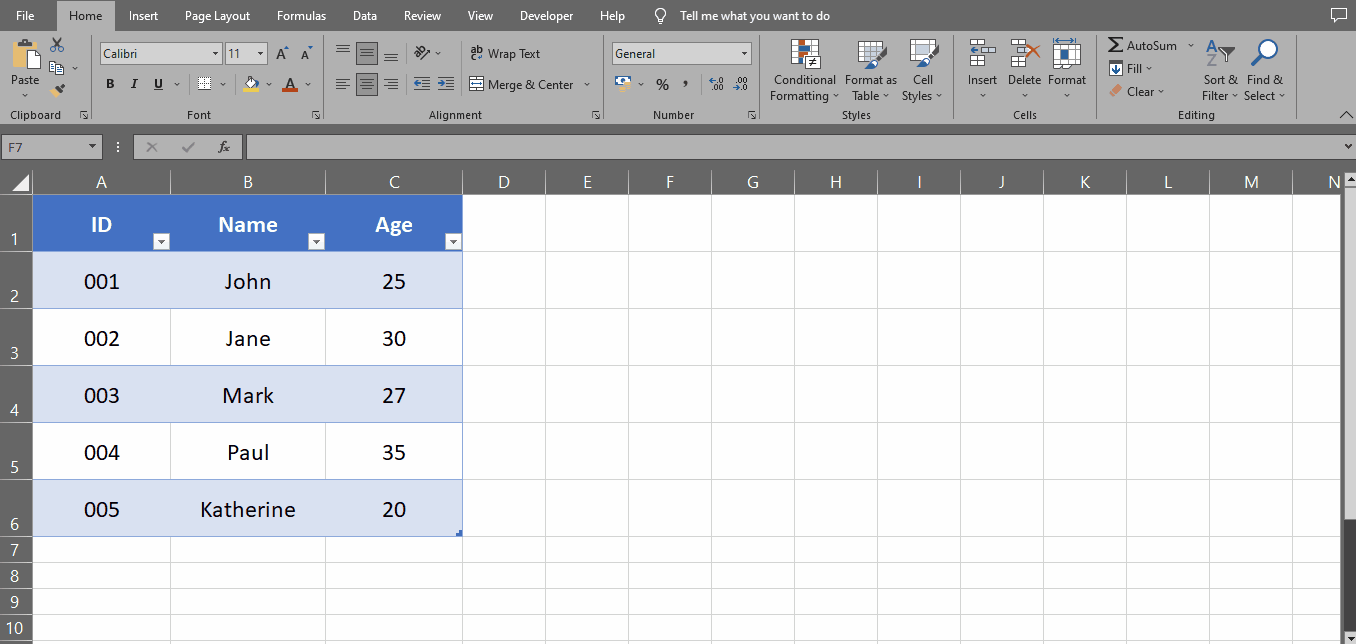
Task: Open the Font name dropdown
Action: (x=161, y=53)
